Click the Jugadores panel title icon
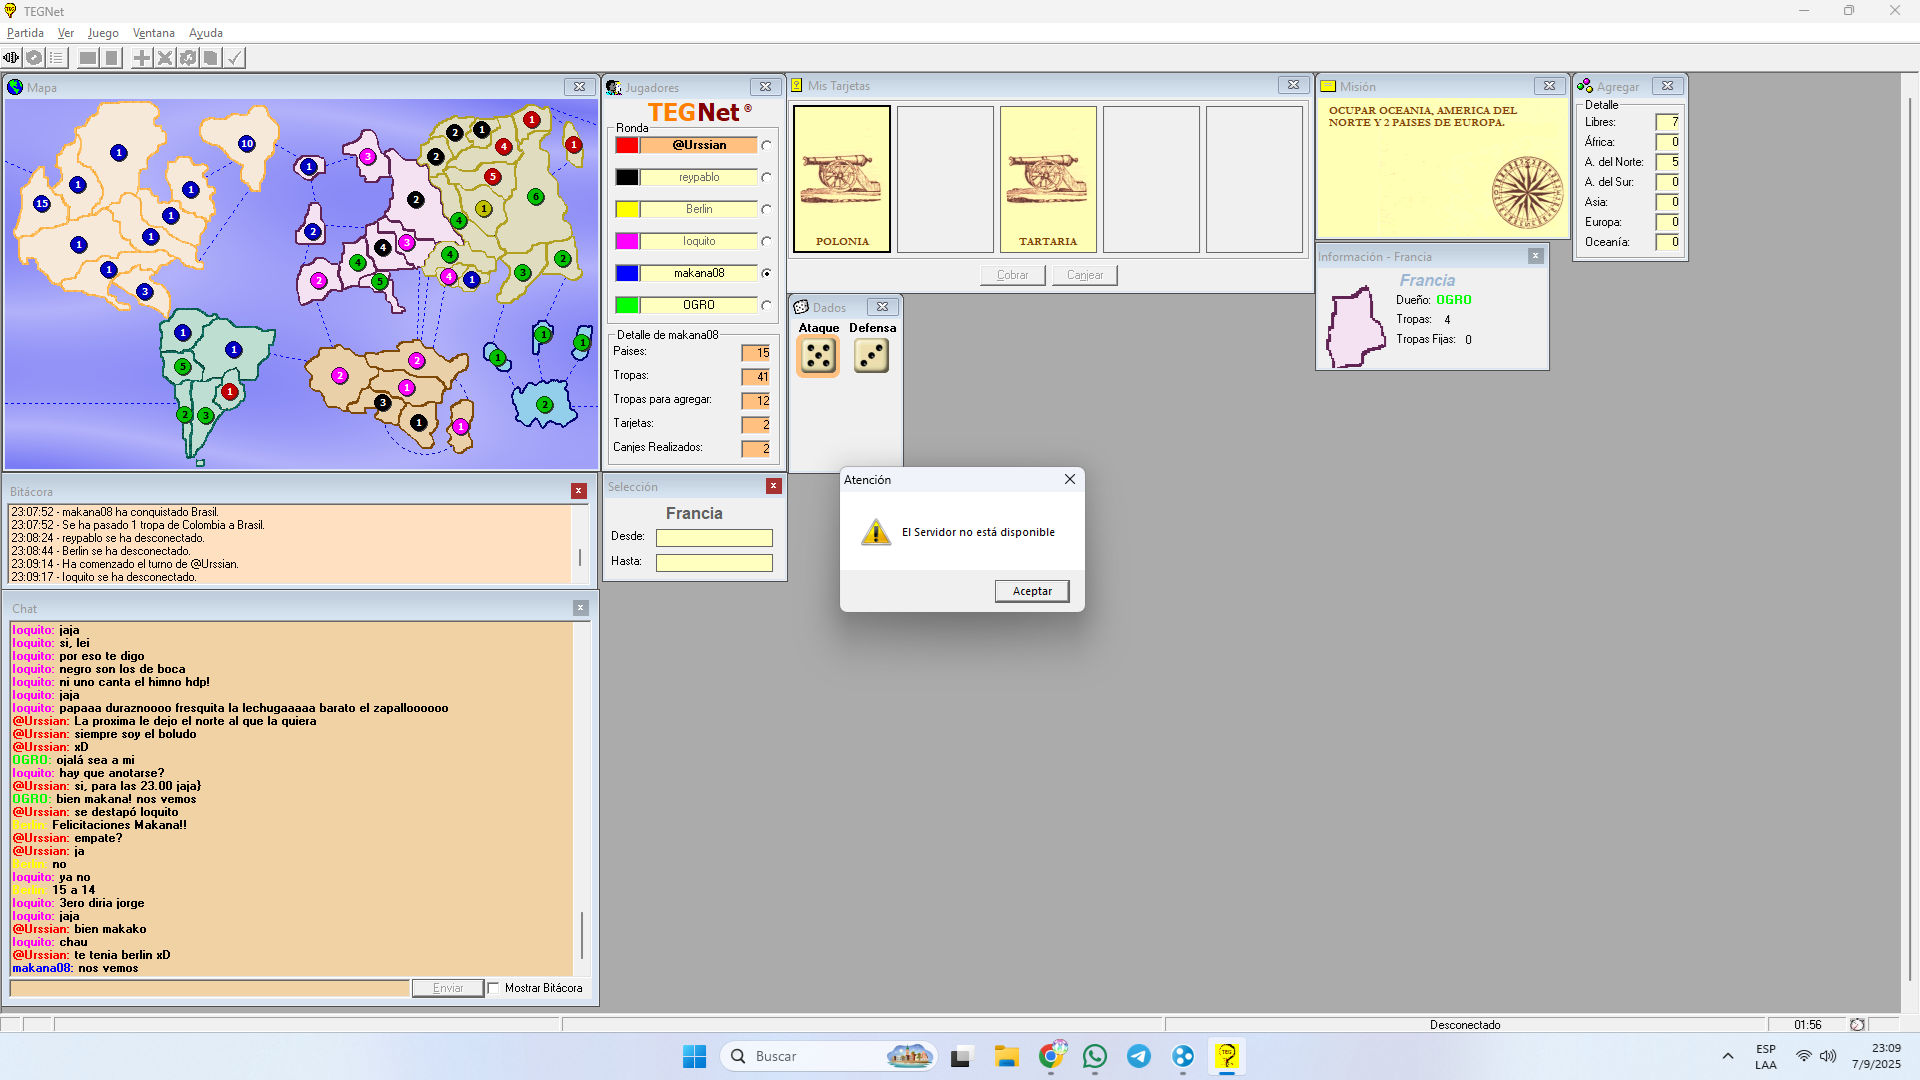The height and width of the screenshot is (1080, 1920). [x=614, y=87]
